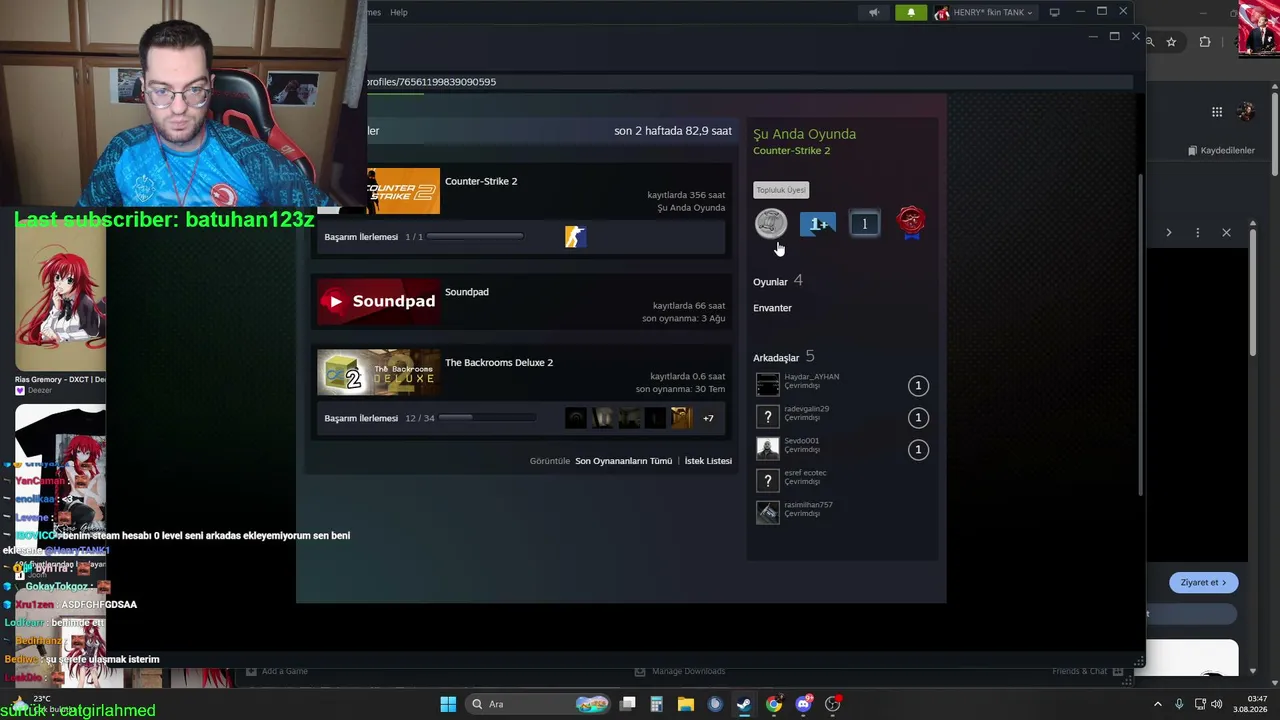
Task: Click the chevron arrow in the Chrome side panel
Action: pos(1168,233)
